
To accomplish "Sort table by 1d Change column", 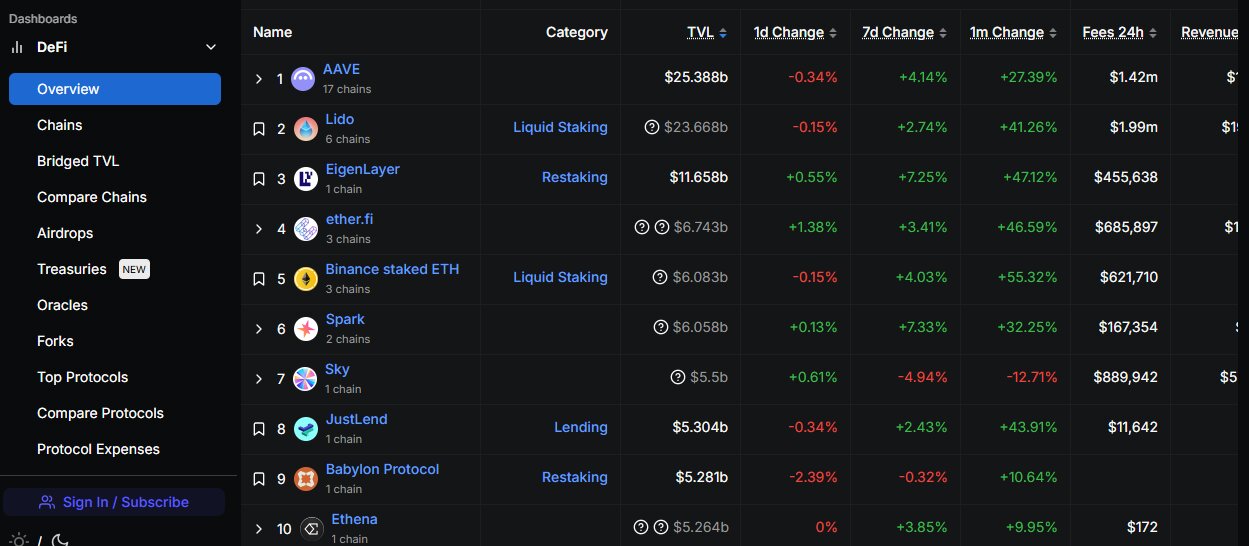I will [795, 32].
